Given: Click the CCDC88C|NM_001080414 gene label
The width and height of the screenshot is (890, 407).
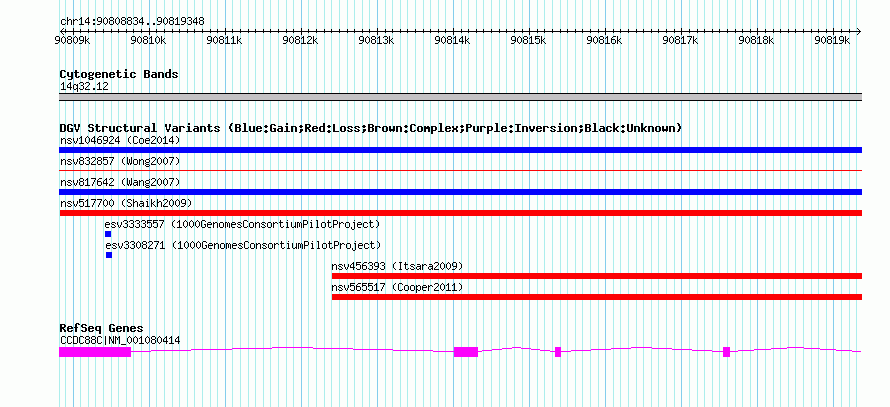Looking at the screenshot, I should [x=120, y=341].
